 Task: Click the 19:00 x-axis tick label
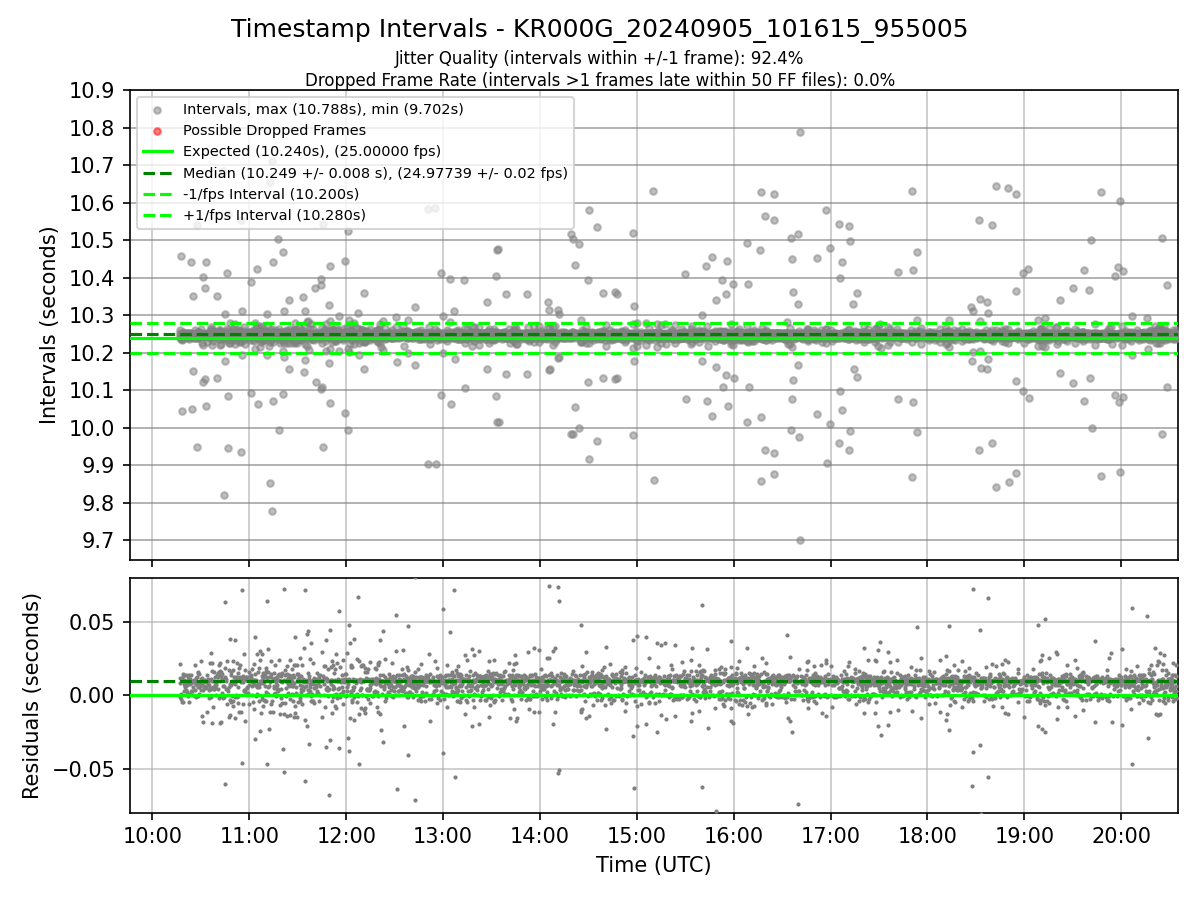click(x=1024, y=835)
